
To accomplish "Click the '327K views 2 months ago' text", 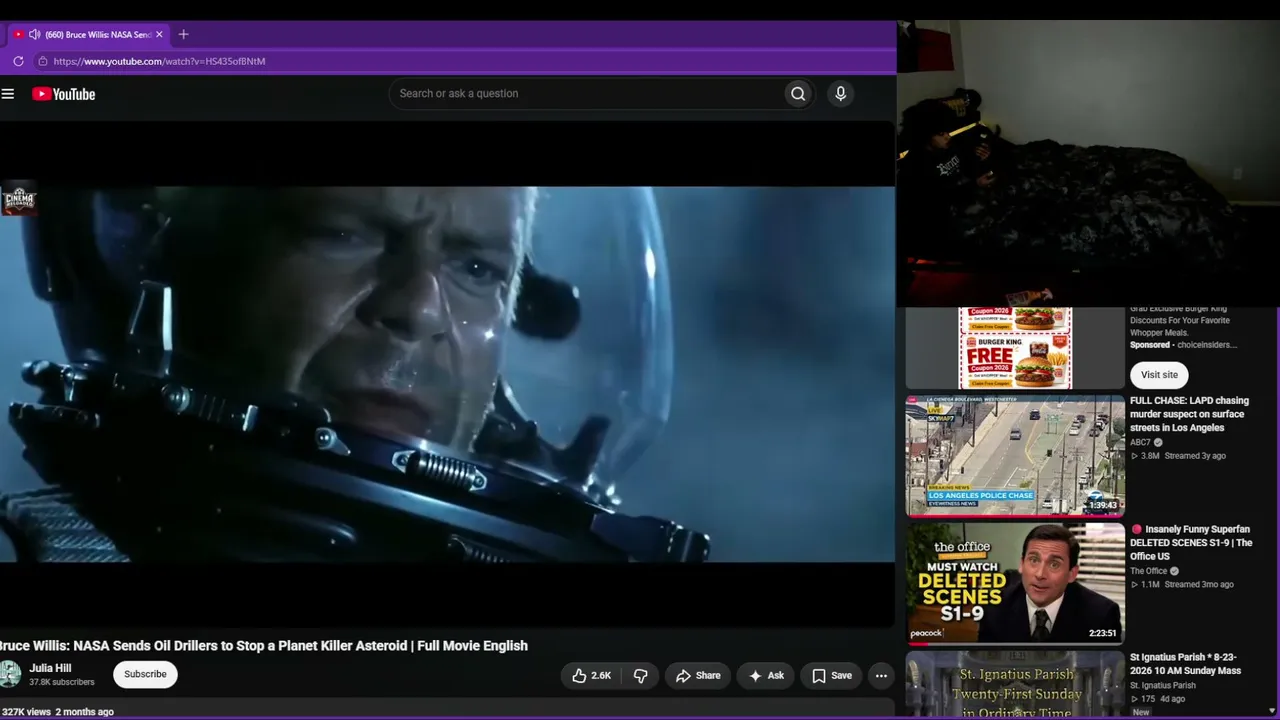I will [x=58, y=712].
